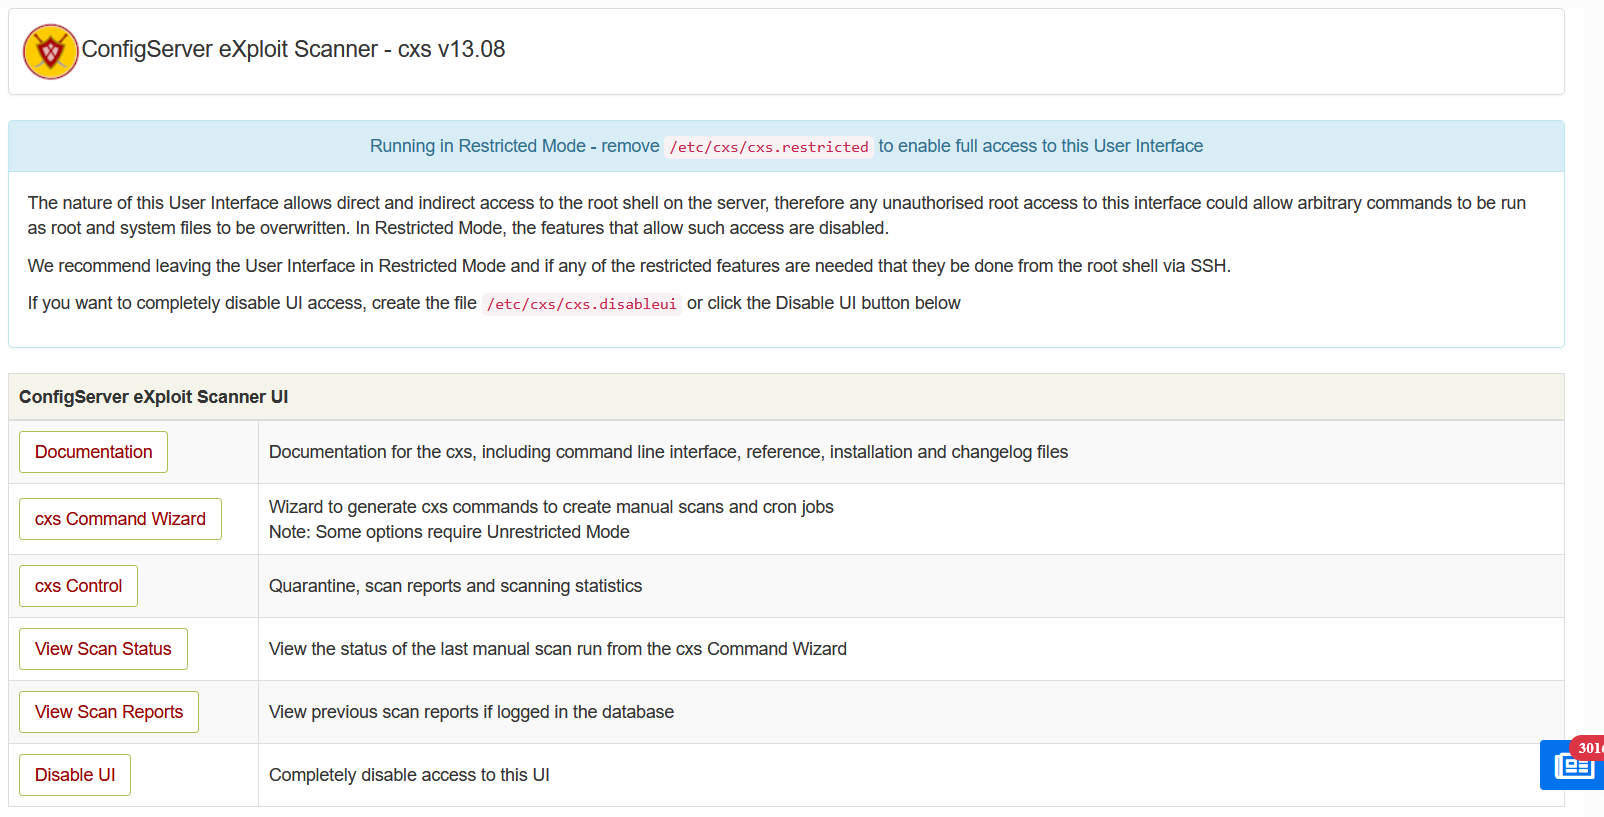Click the Running in Restricted Mode banner text
The width and height of the screenshot is (1604, 817).
[x=514, y=146]
